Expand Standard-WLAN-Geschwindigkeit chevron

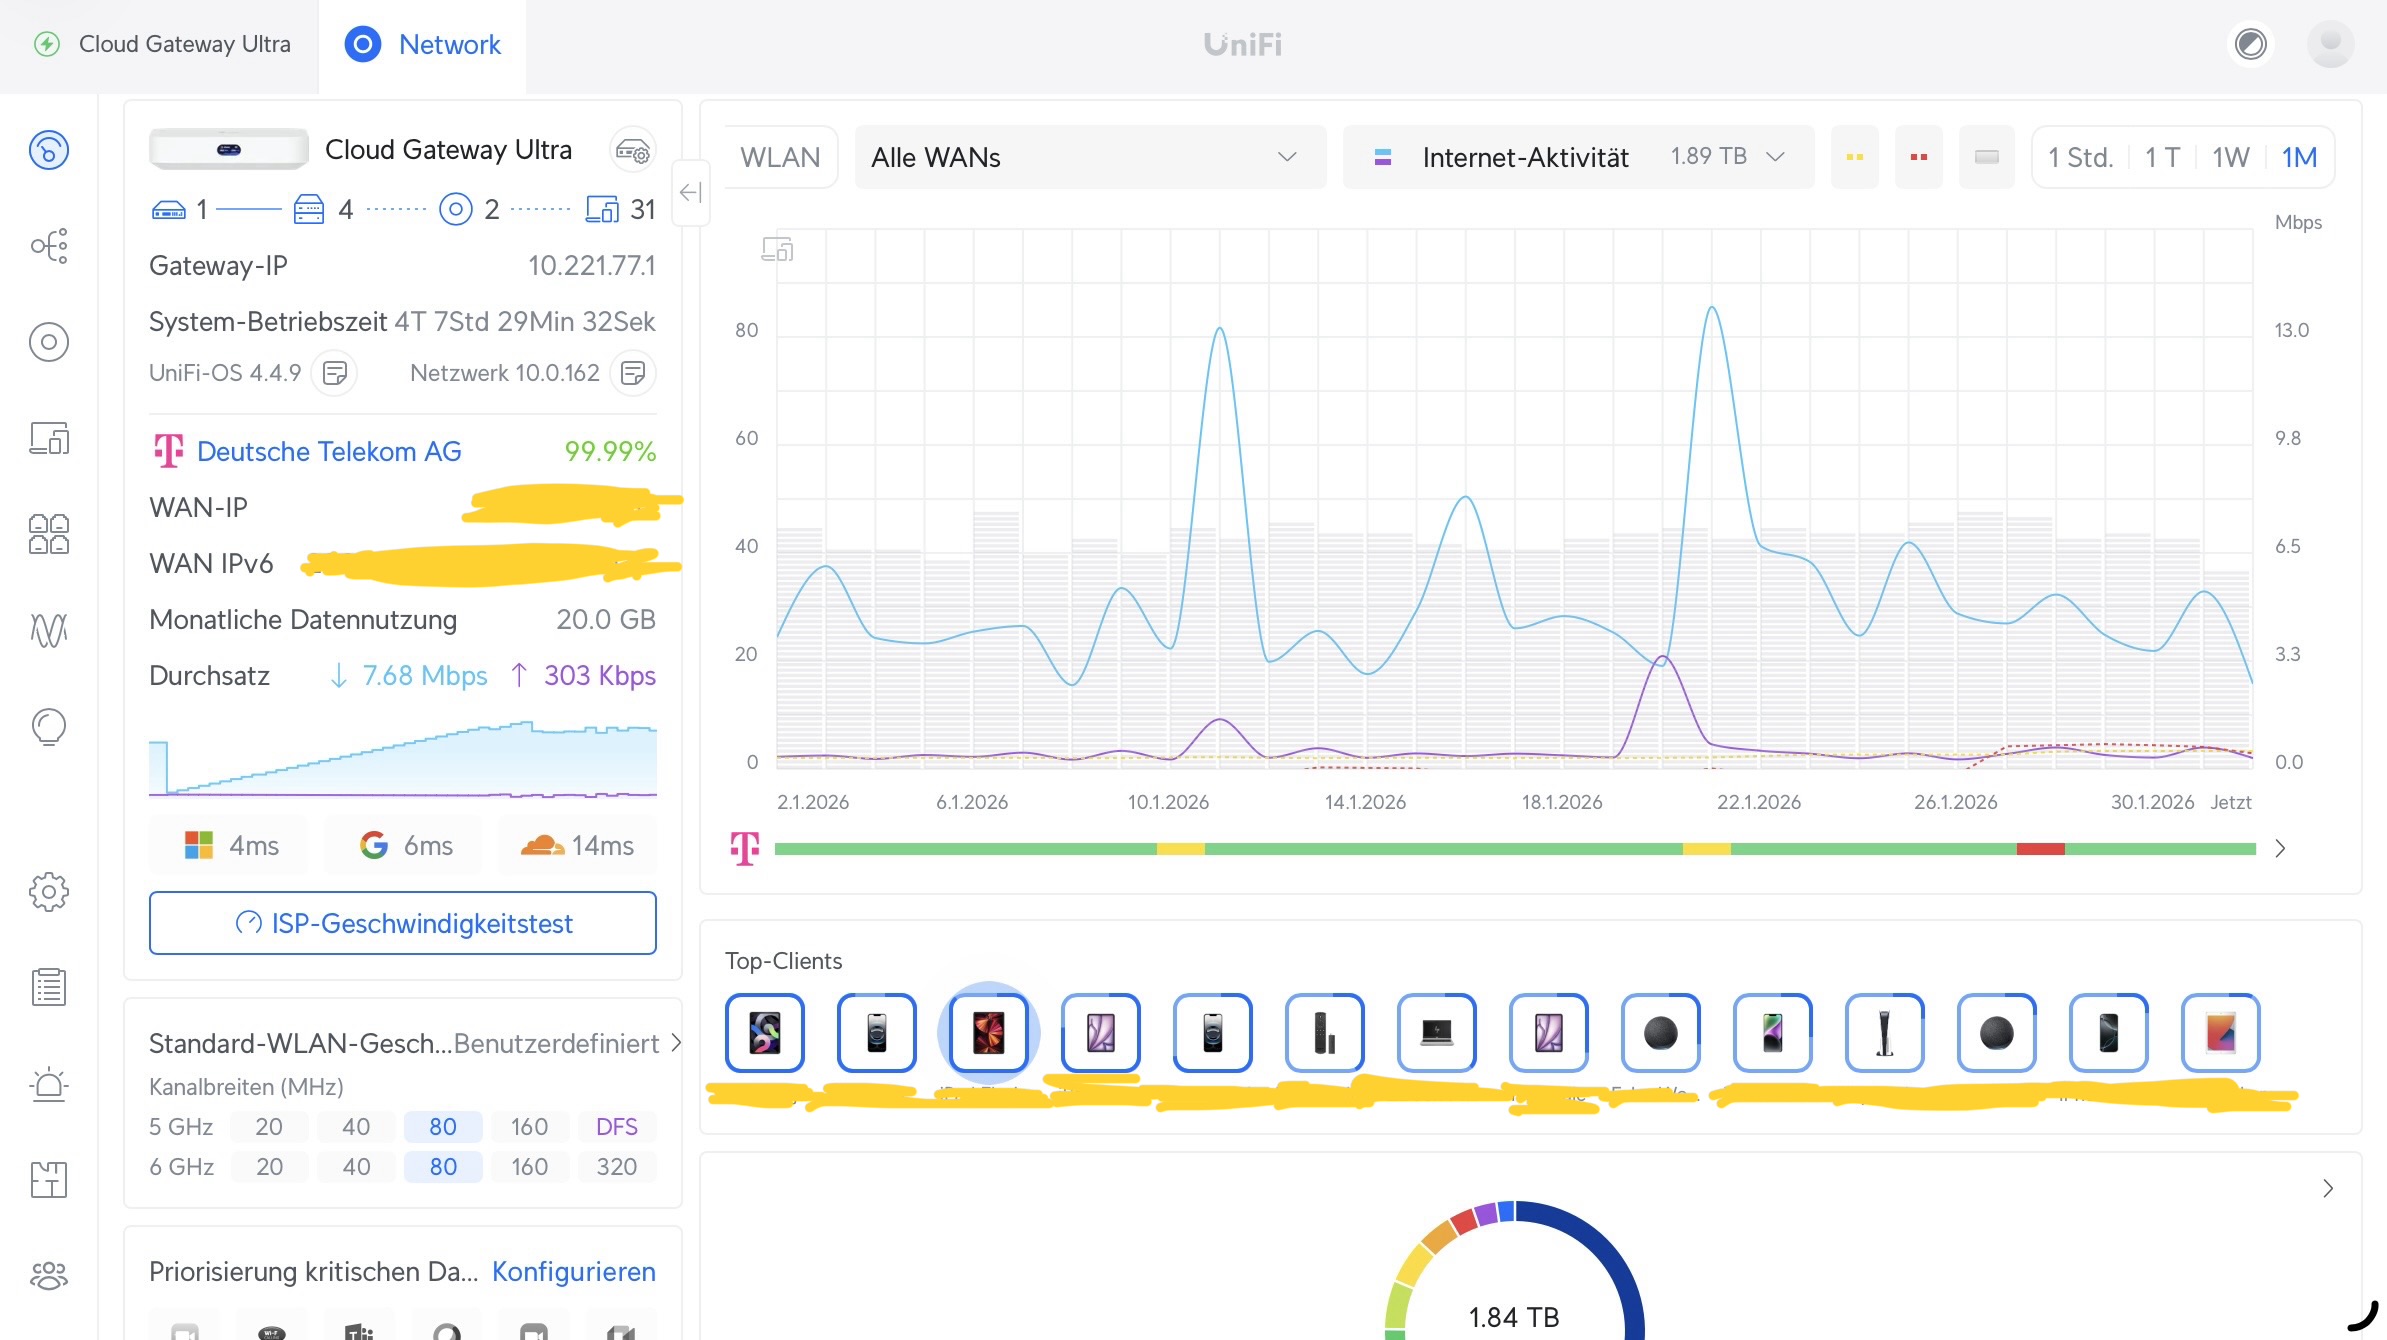pos(676,1043)
